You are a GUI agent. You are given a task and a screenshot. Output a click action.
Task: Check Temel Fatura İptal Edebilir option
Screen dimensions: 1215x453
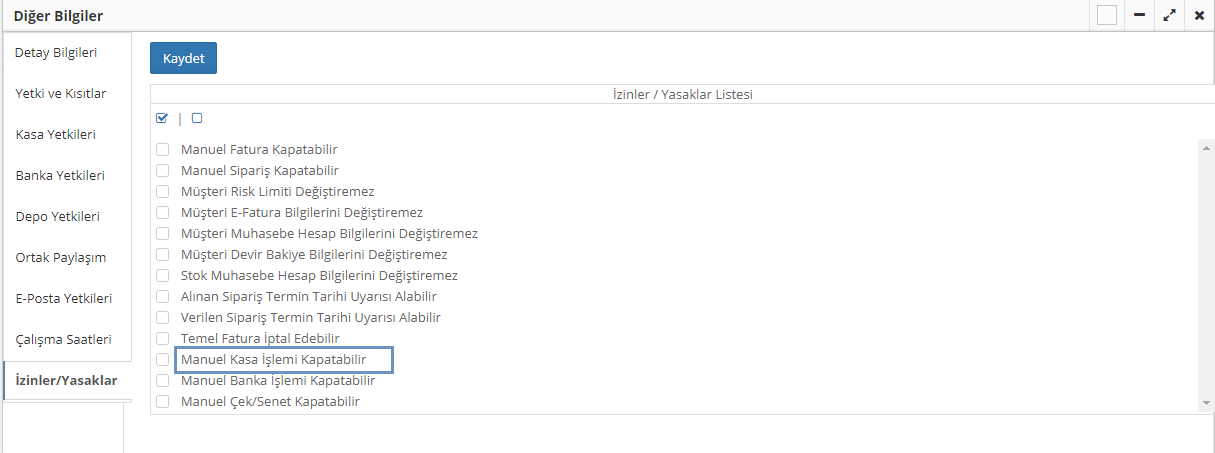(162, 339)
